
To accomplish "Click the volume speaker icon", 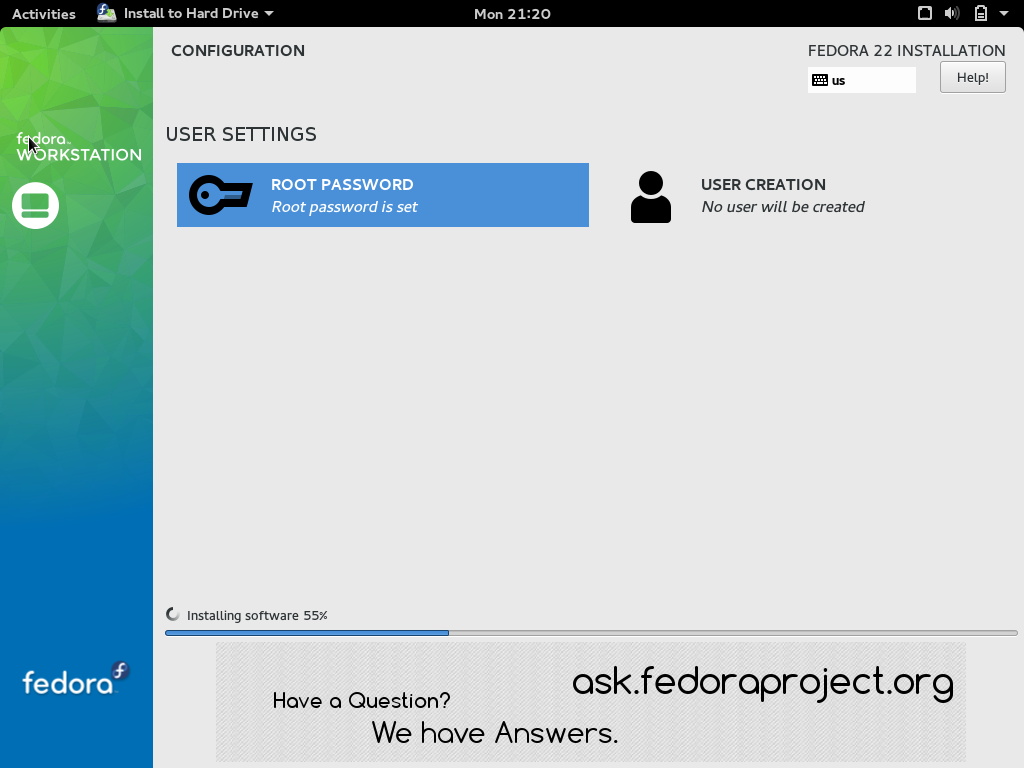I will 952,13.
